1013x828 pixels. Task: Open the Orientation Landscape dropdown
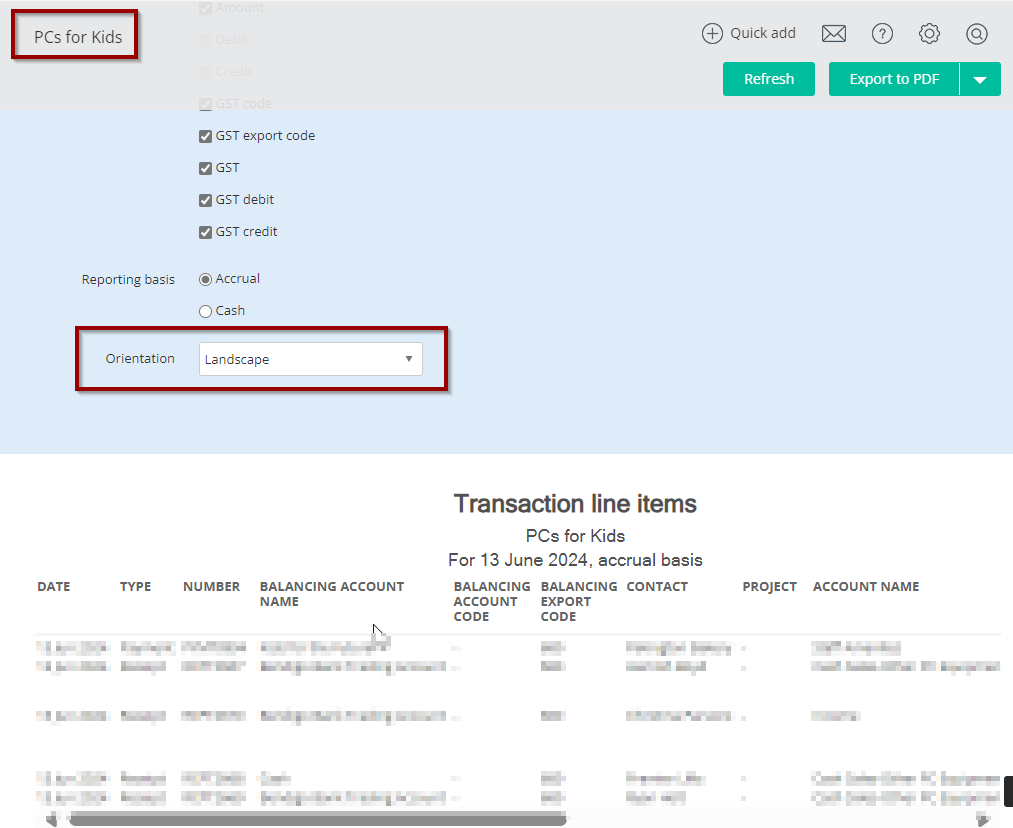[311, 359]
